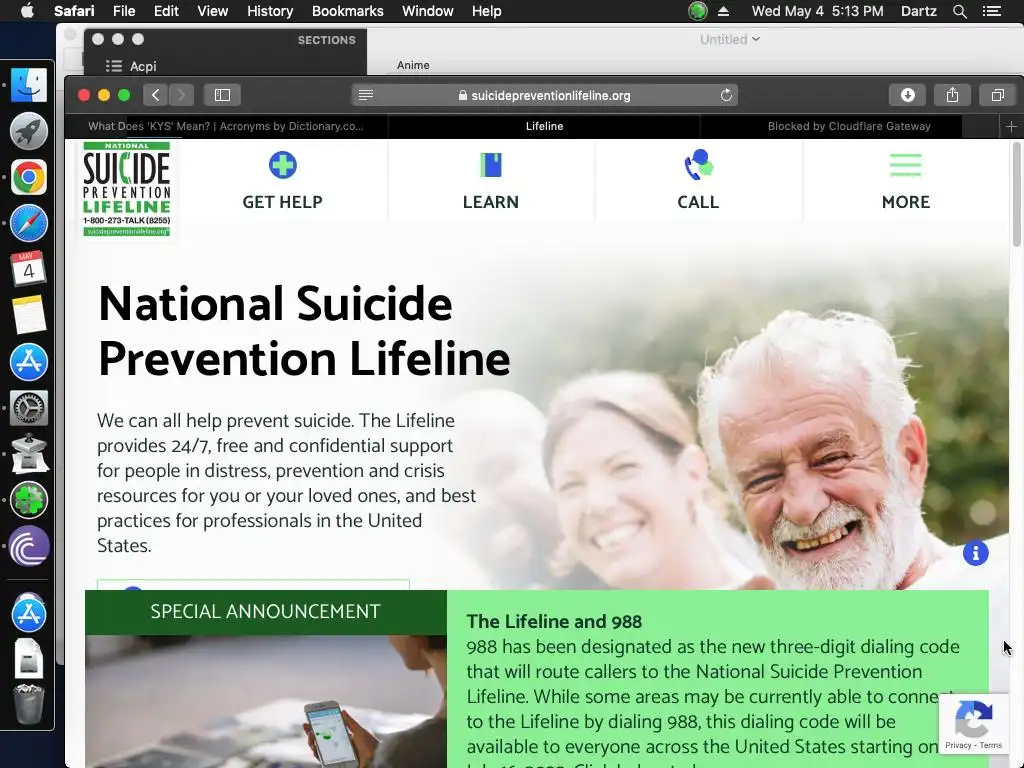This screenshot has height=768, width=1024.
Task: Click the SECTIONS header in background window
Action: [x=327, y=40]
